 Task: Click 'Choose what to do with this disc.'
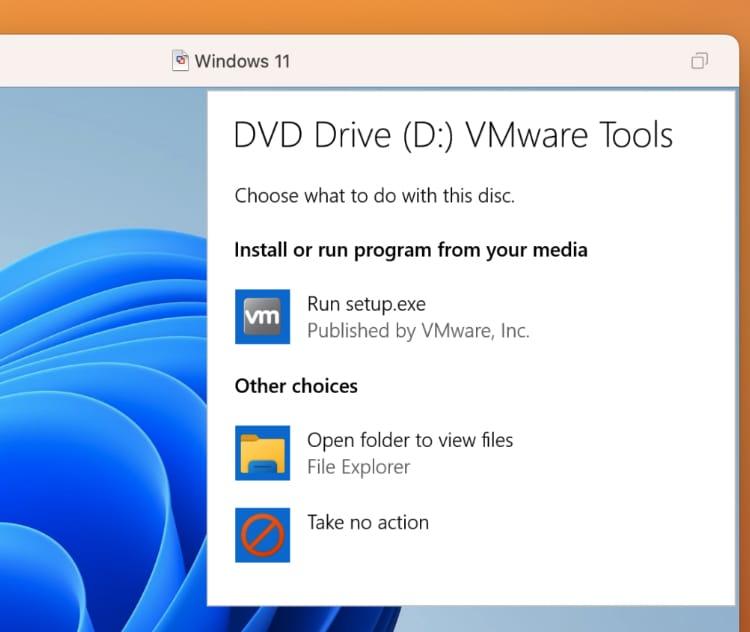pyautogui.click(x=375, y=196)
